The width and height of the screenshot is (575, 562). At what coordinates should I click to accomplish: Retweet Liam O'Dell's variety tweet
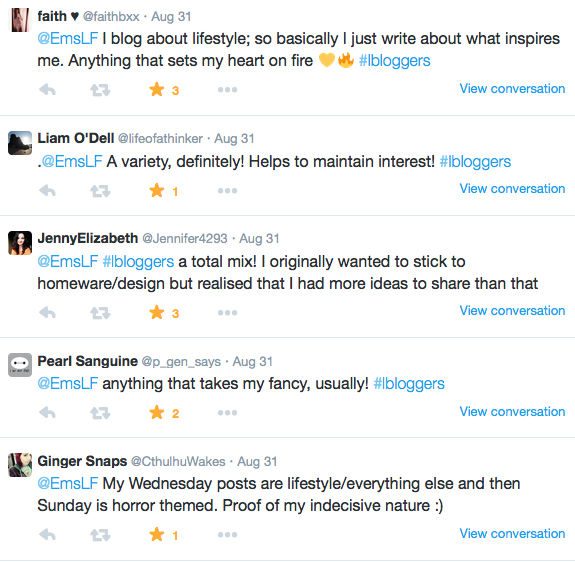pos(100,191)
